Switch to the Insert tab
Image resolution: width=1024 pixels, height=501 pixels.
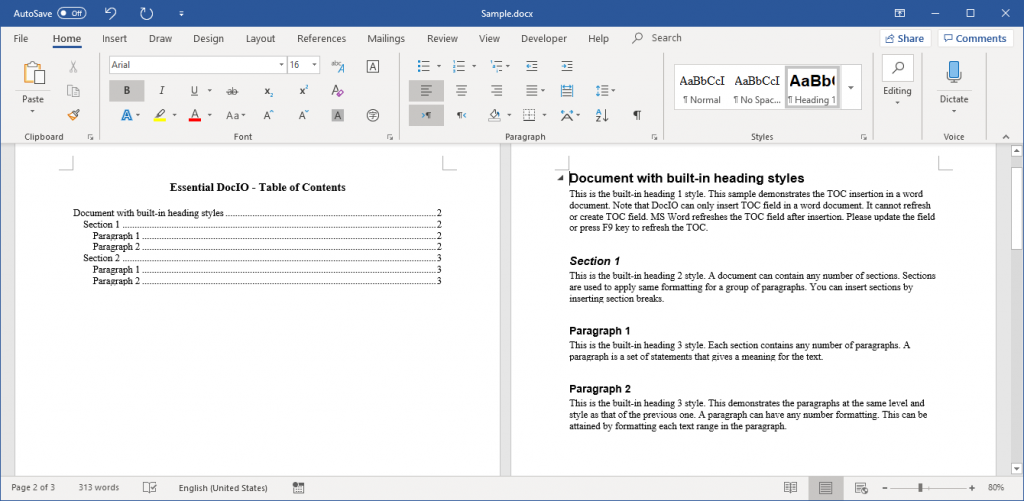click(x=114, y=38)
